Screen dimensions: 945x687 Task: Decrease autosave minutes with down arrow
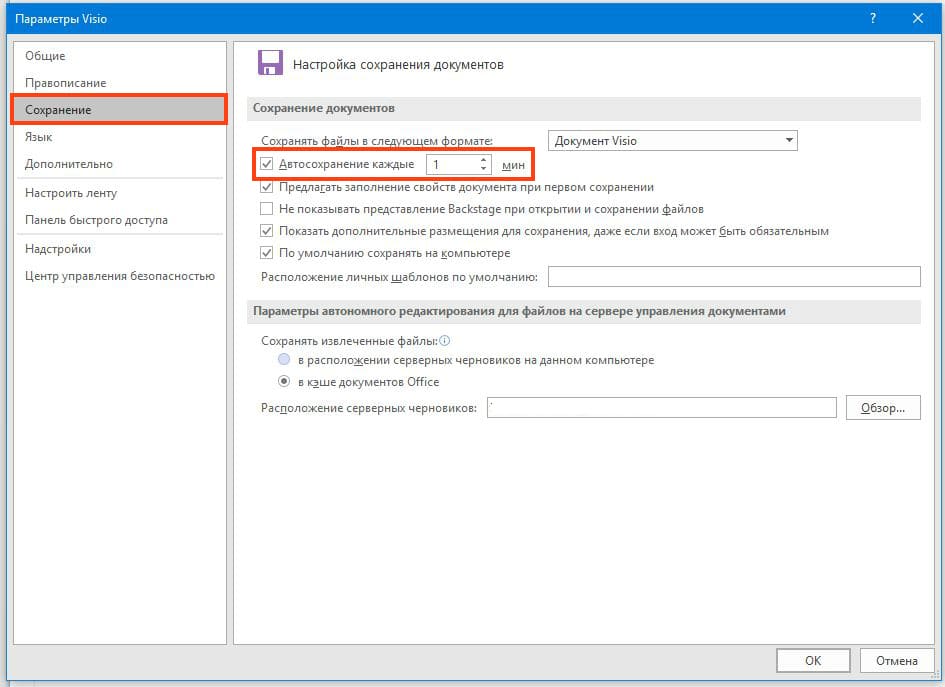483,168
